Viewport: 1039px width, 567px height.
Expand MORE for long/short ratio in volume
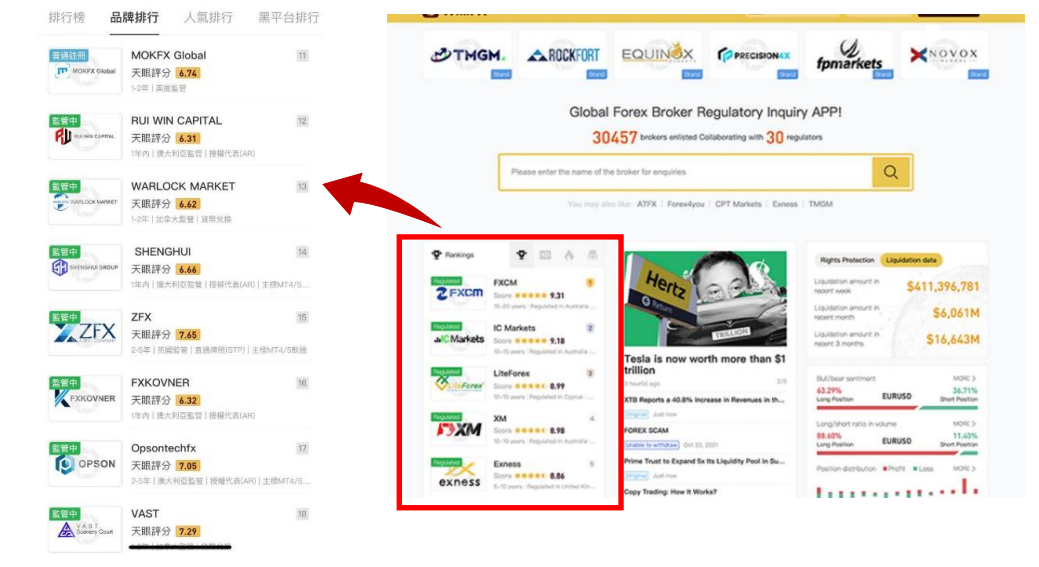point(963,424)
